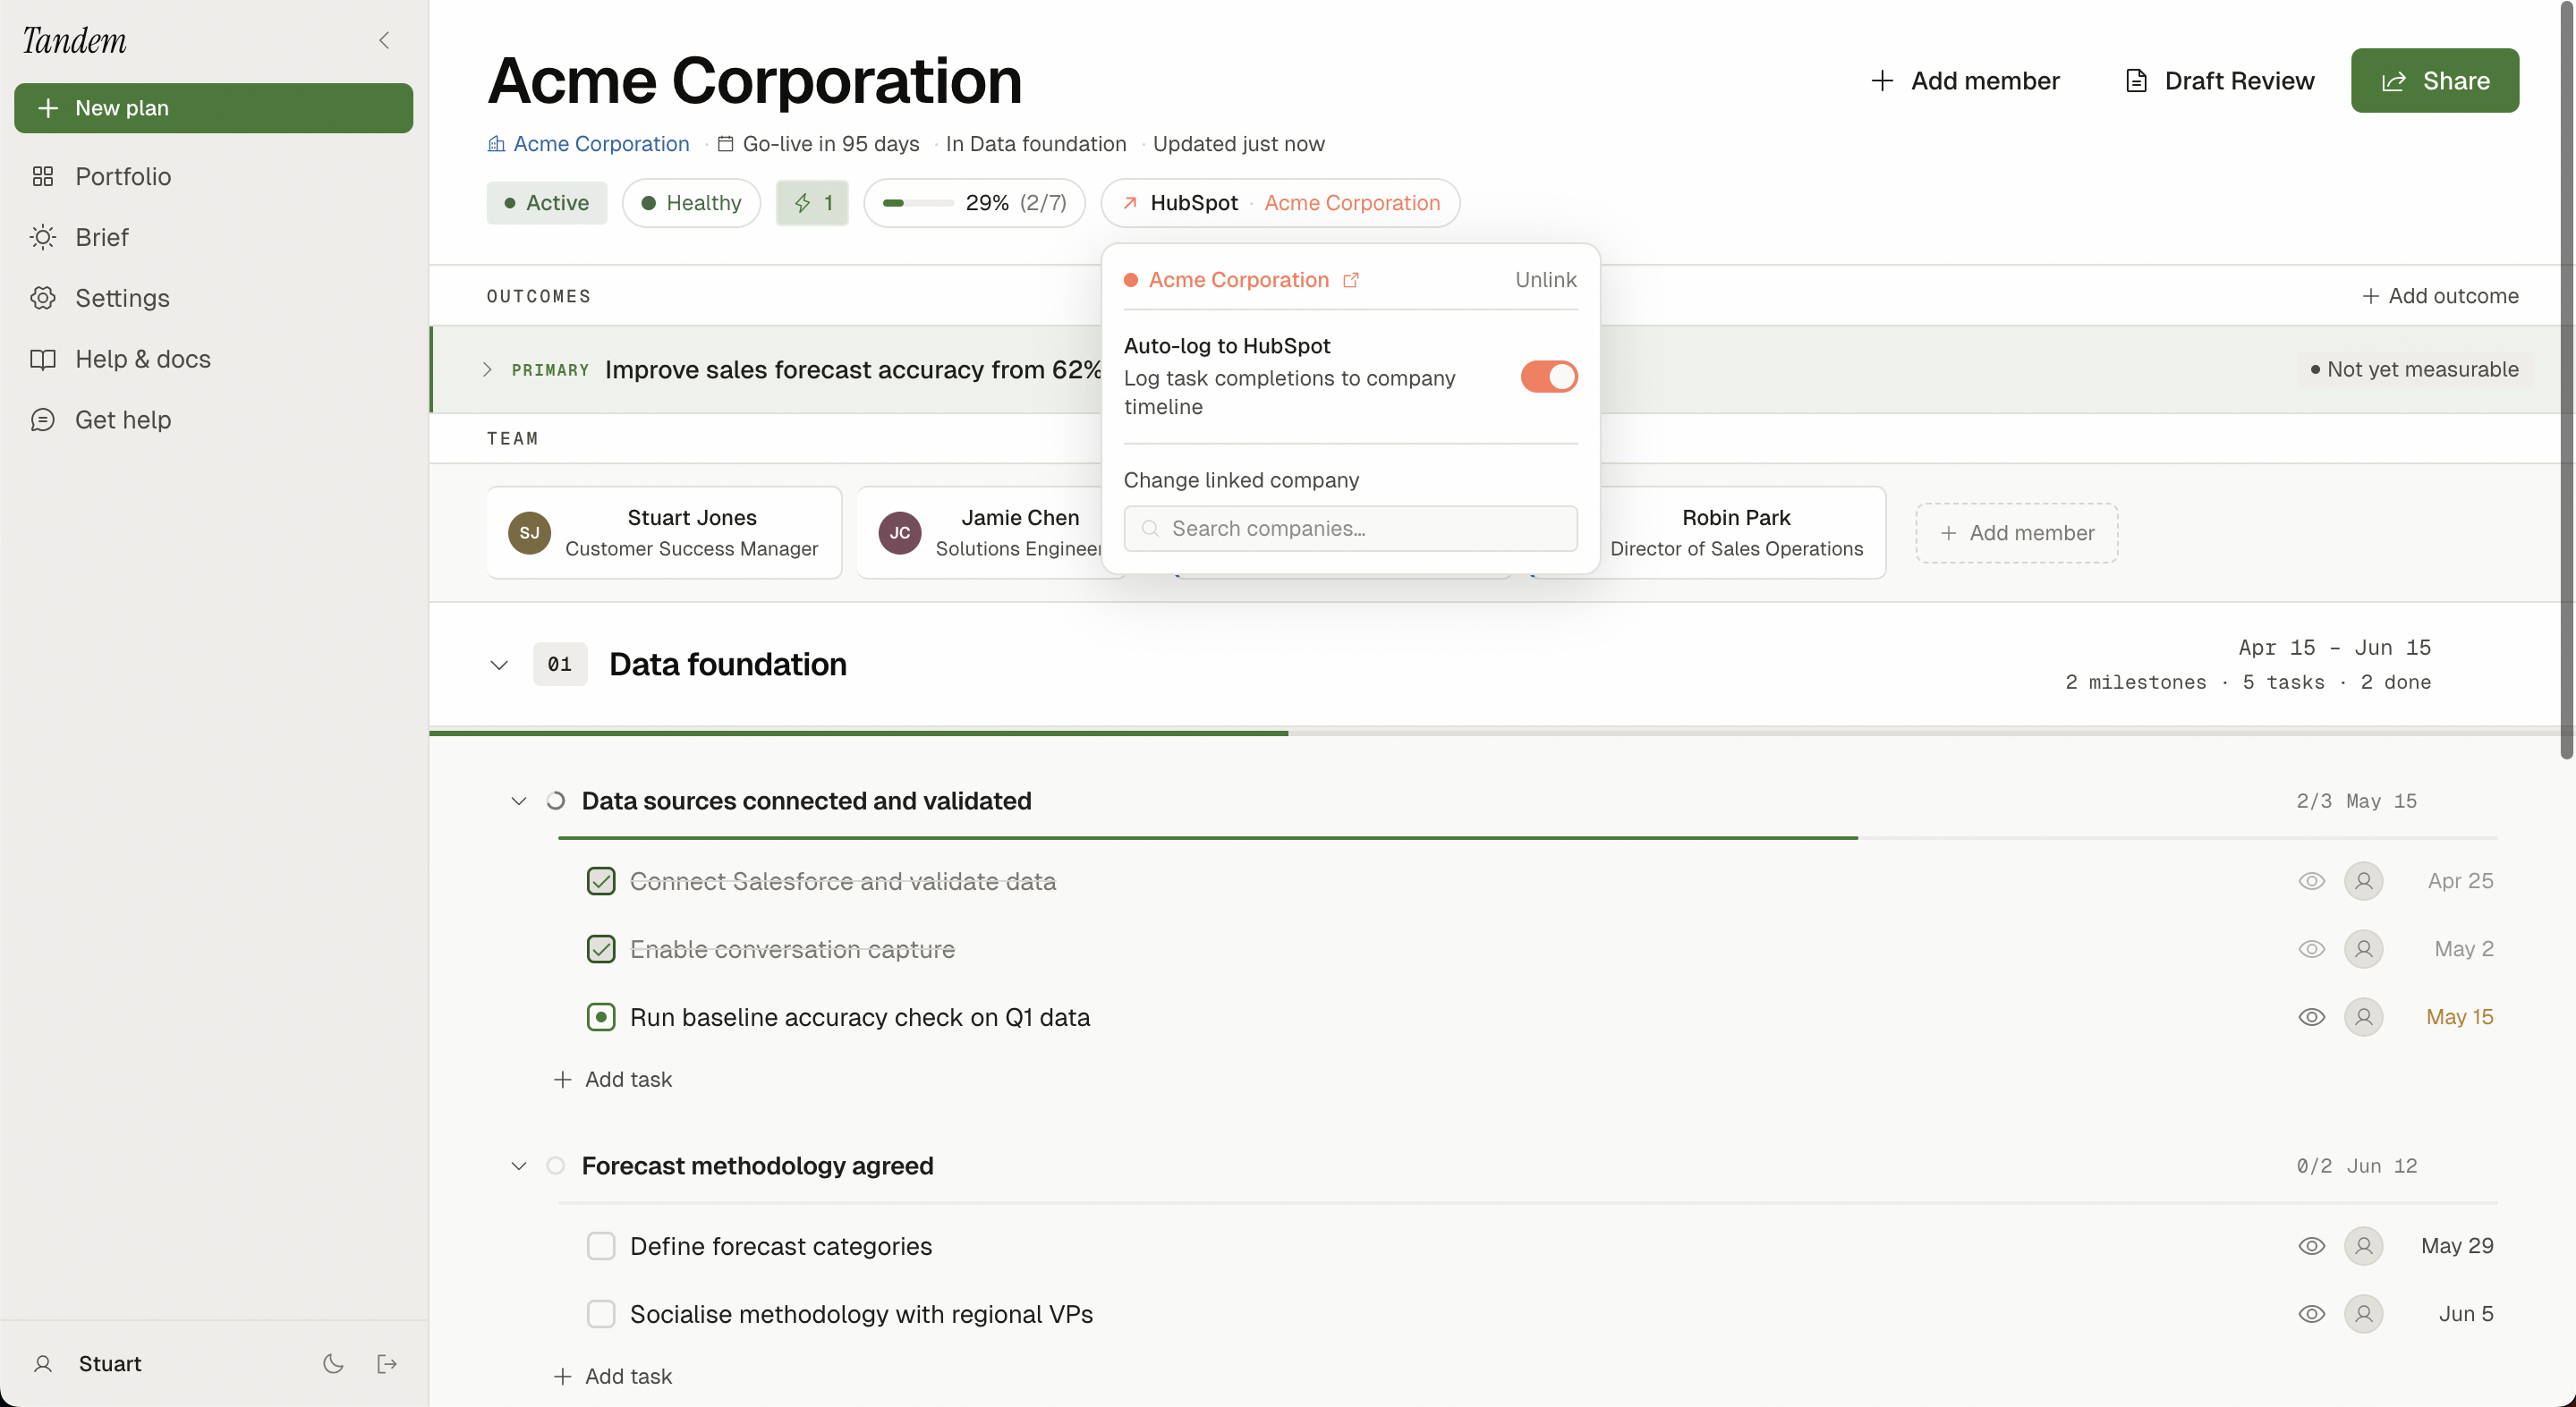Uncheck Connect Salesforce and validate data
This screenshot has width=2576, height=1407.
coord(600,882)
